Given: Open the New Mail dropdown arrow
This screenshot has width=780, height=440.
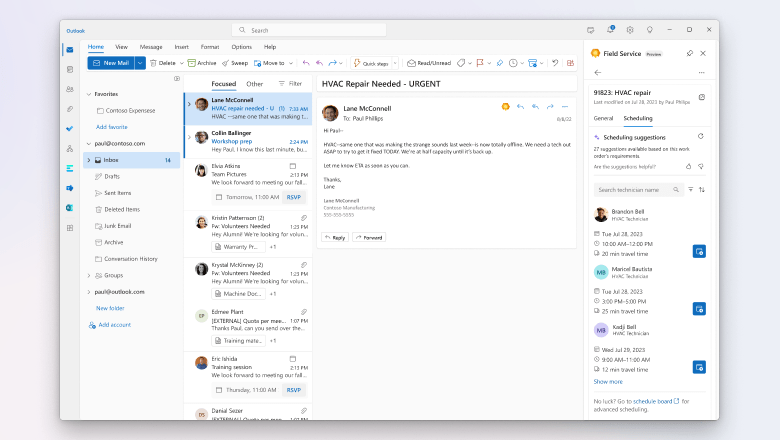Looking at the screenshot, I should 140,63.
